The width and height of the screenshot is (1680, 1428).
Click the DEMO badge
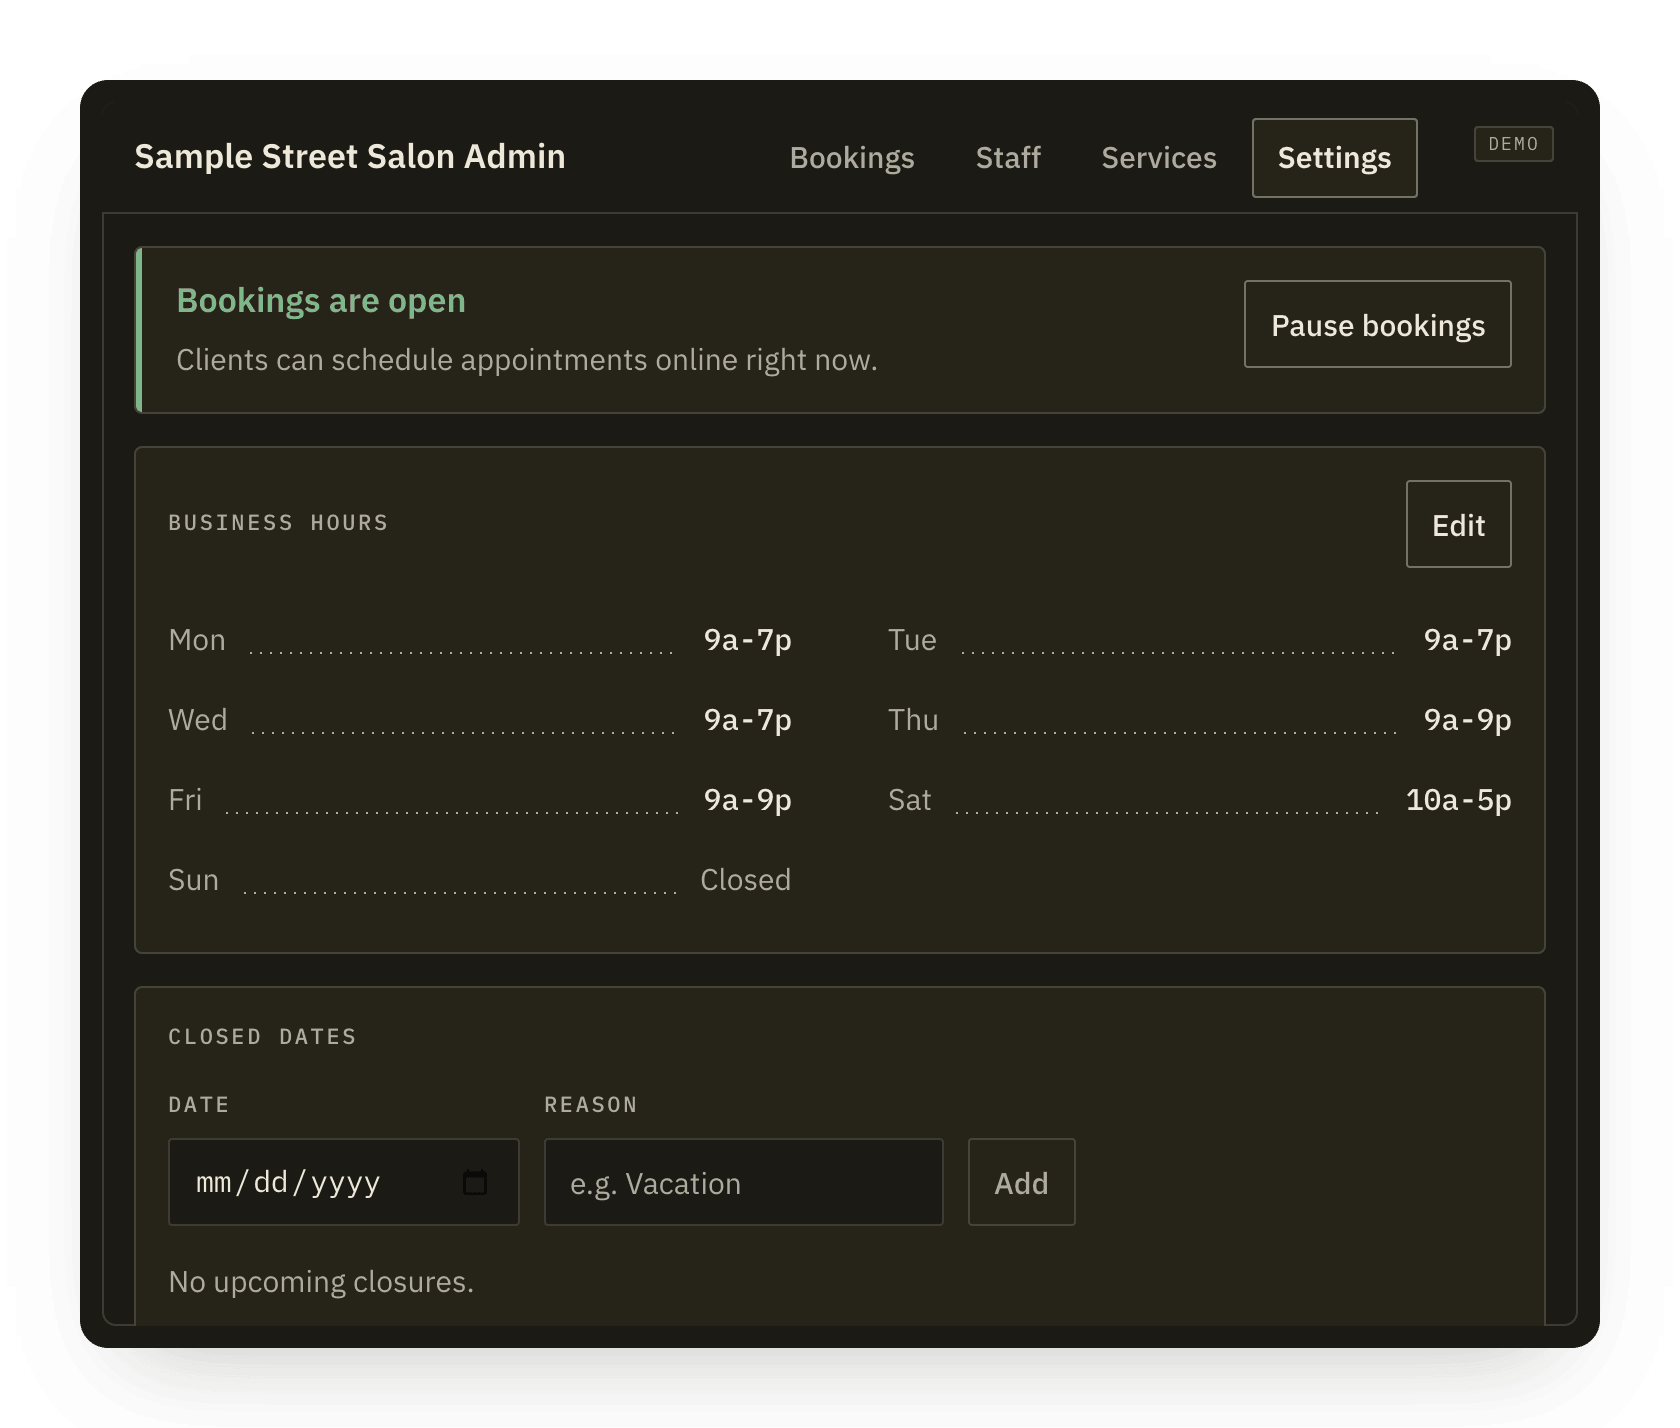[1513, 144]
